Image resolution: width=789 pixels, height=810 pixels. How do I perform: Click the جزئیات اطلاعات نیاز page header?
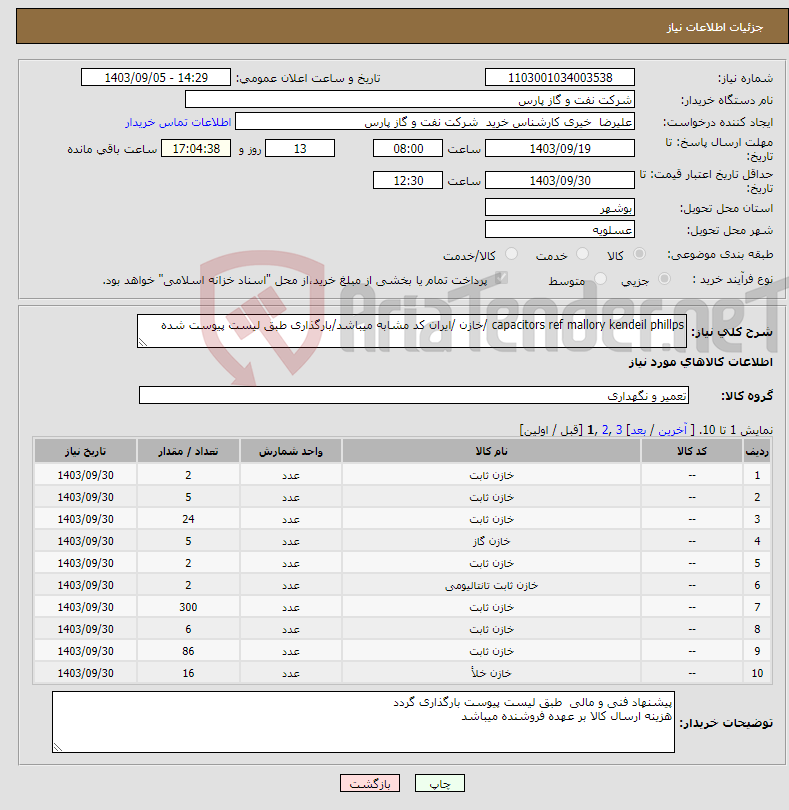point(715,27)
